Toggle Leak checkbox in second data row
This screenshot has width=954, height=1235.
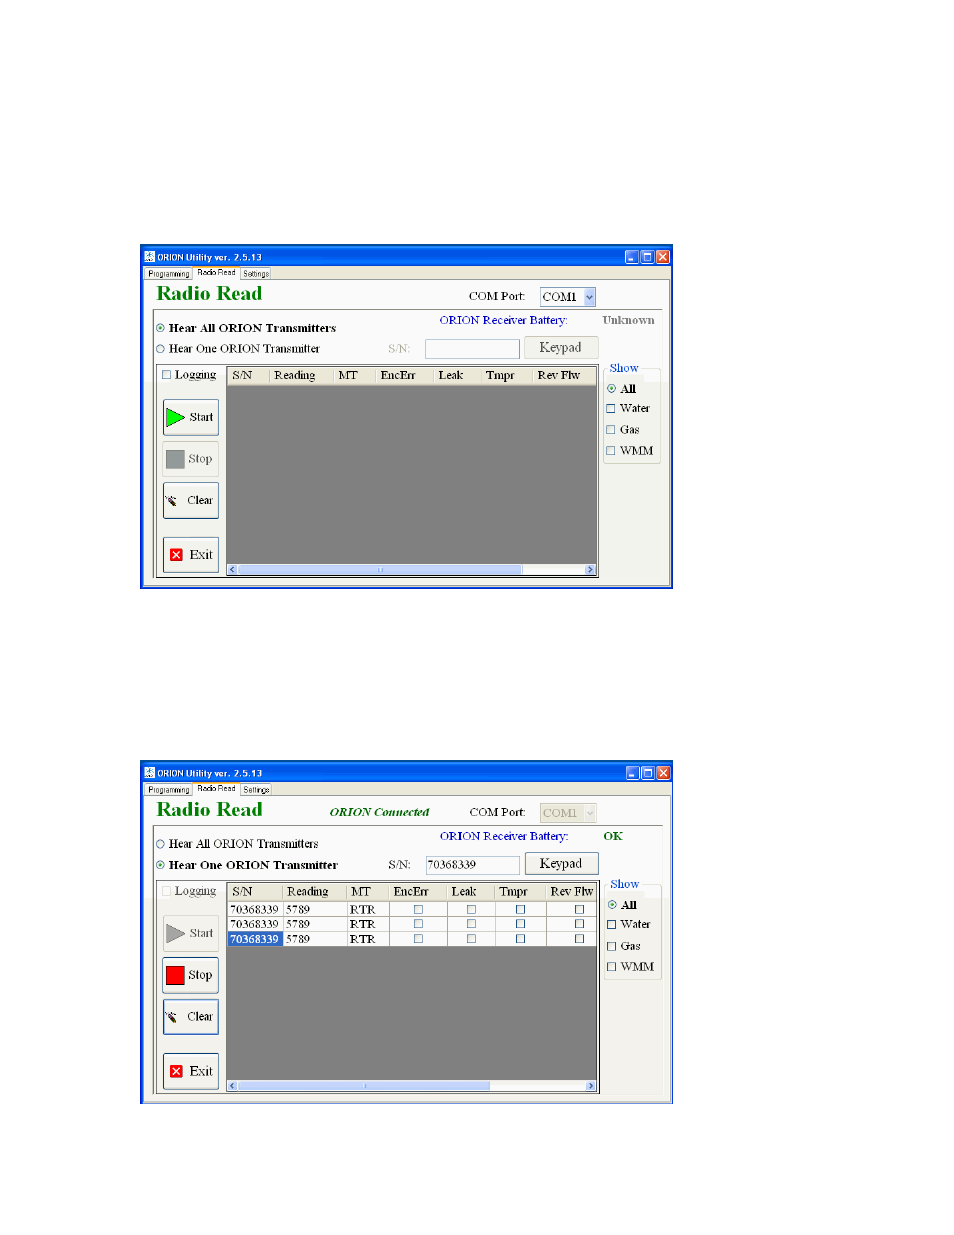tap(471, 925)
